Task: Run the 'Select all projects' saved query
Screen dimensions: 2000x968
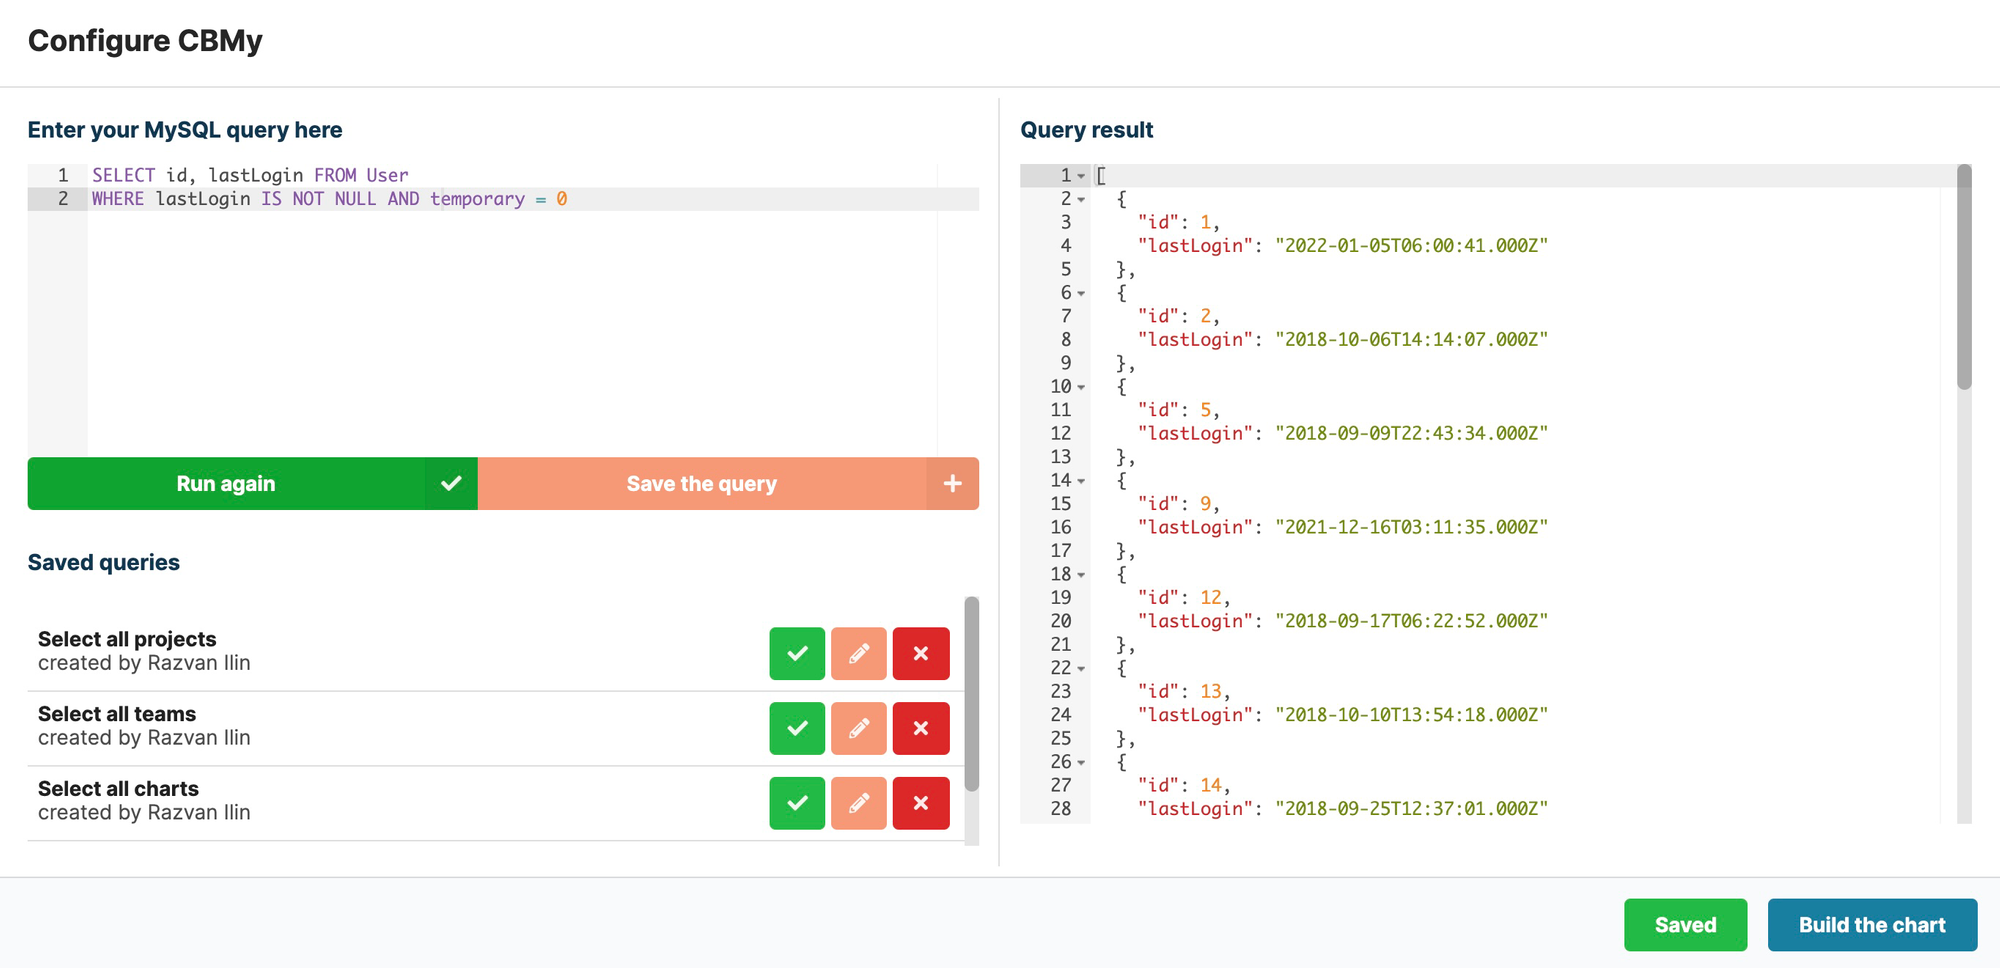Action: [x=797, y=653]
